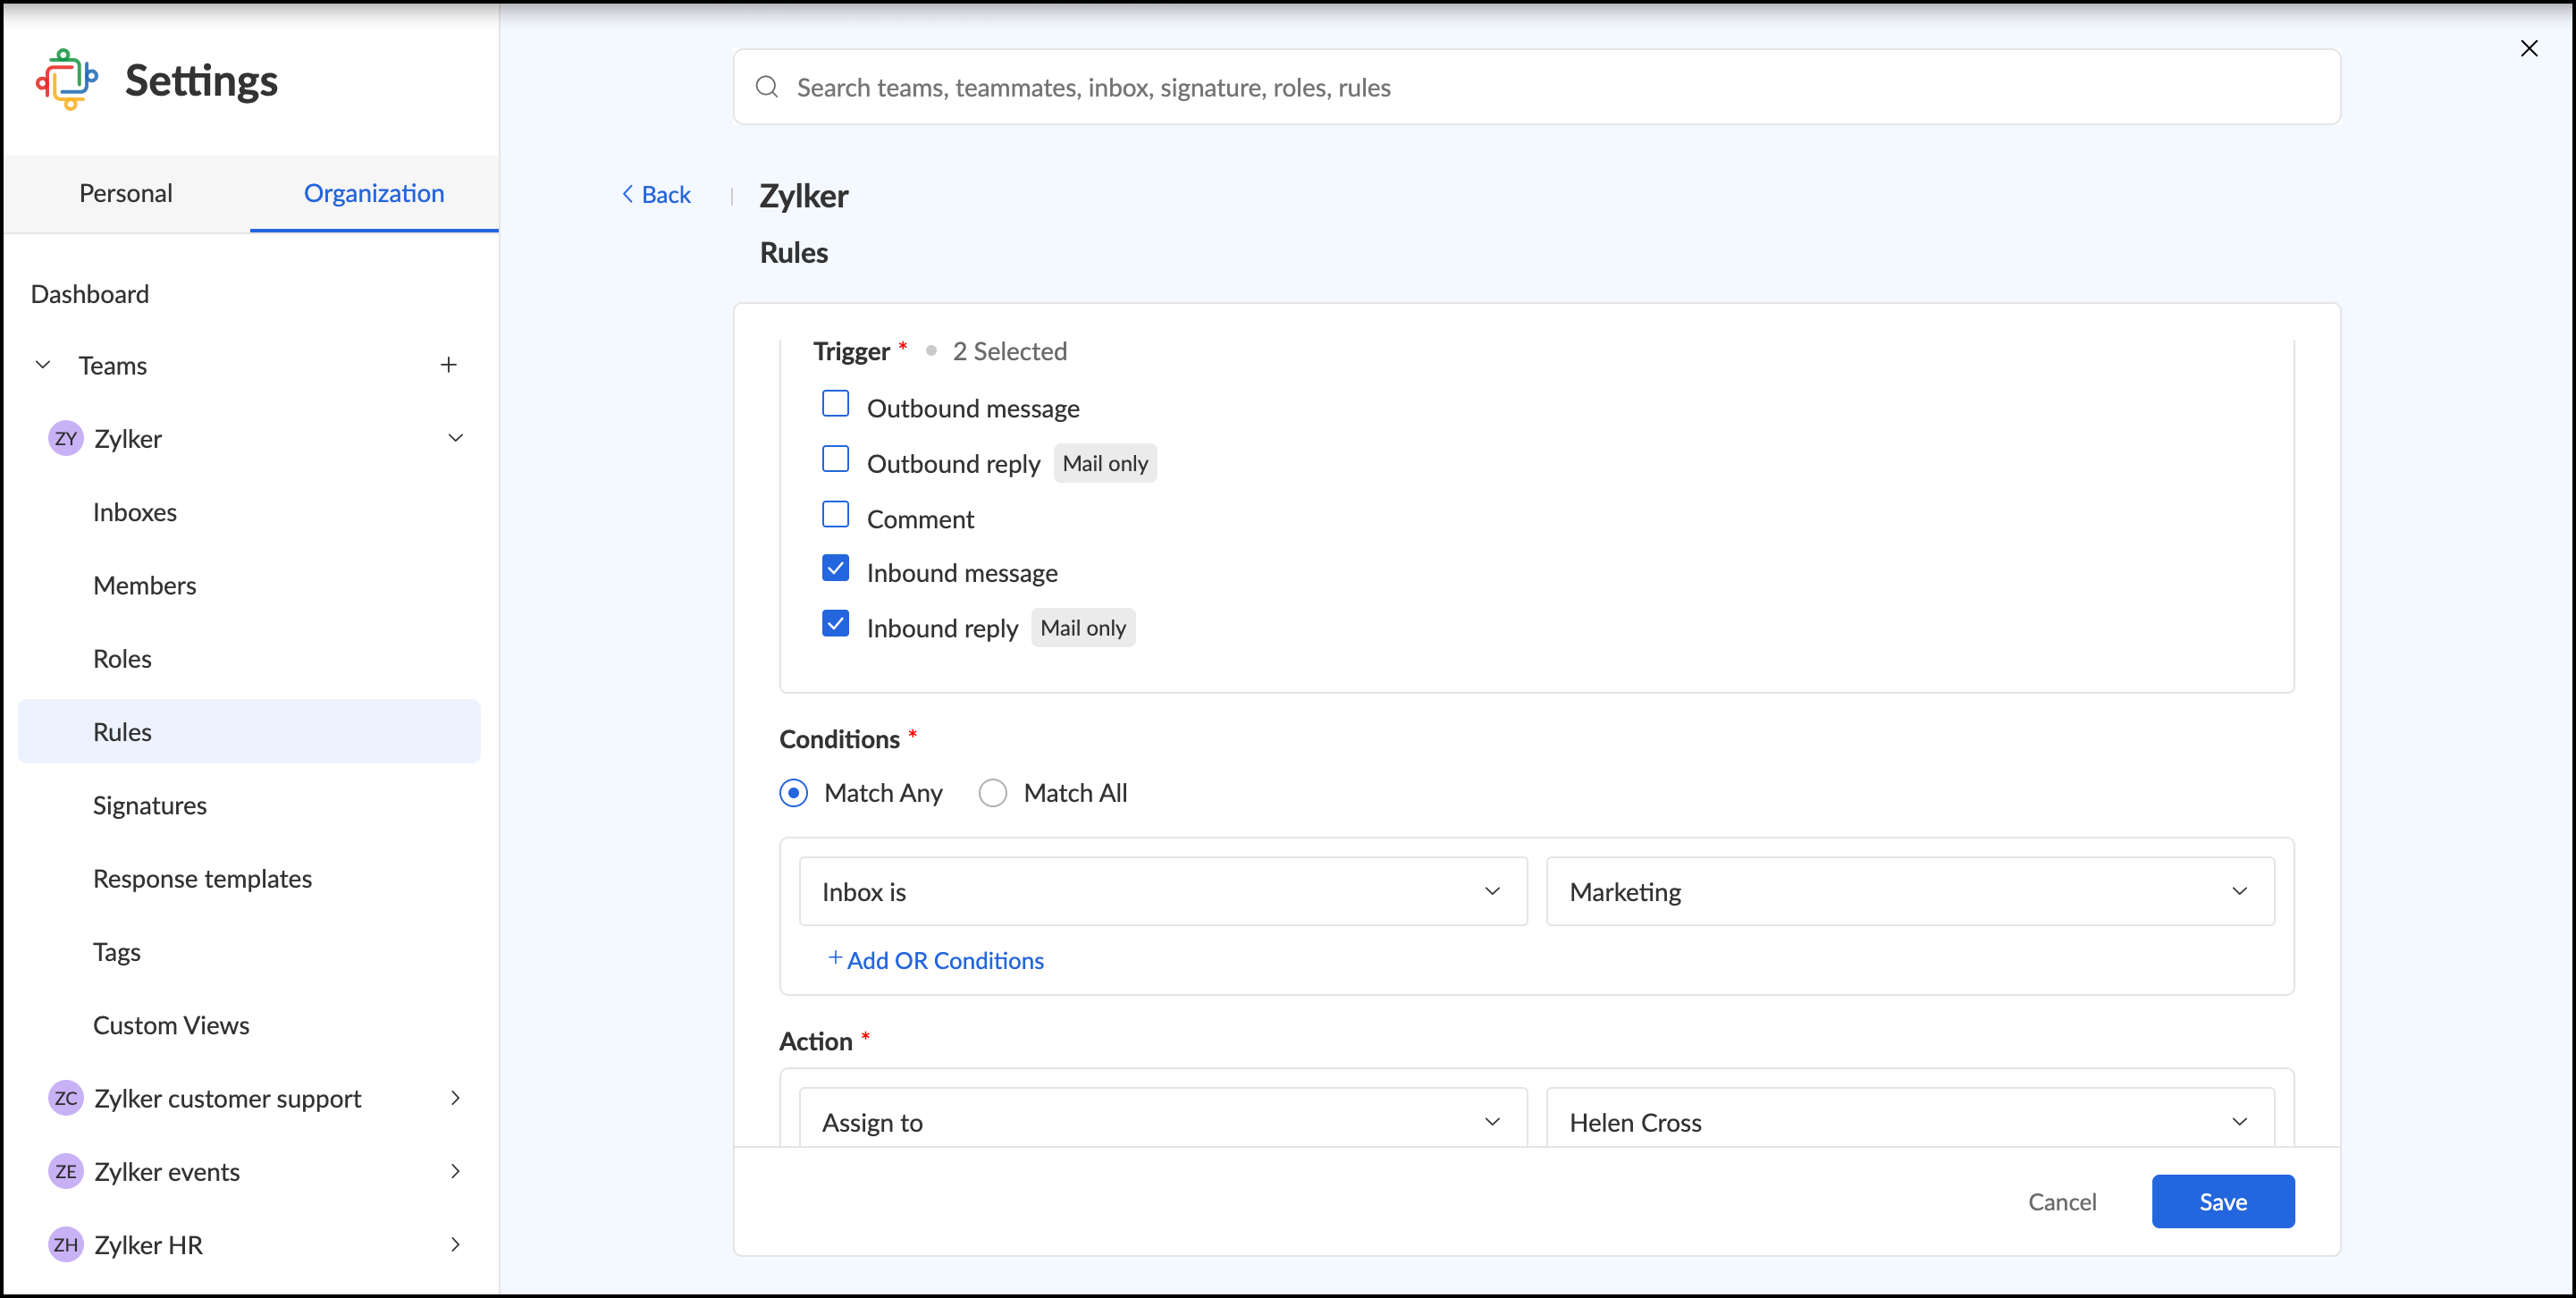Open Signatures in the sidebar
The width and height of the screenshot is (2576, 1298).
coord(150,805)
